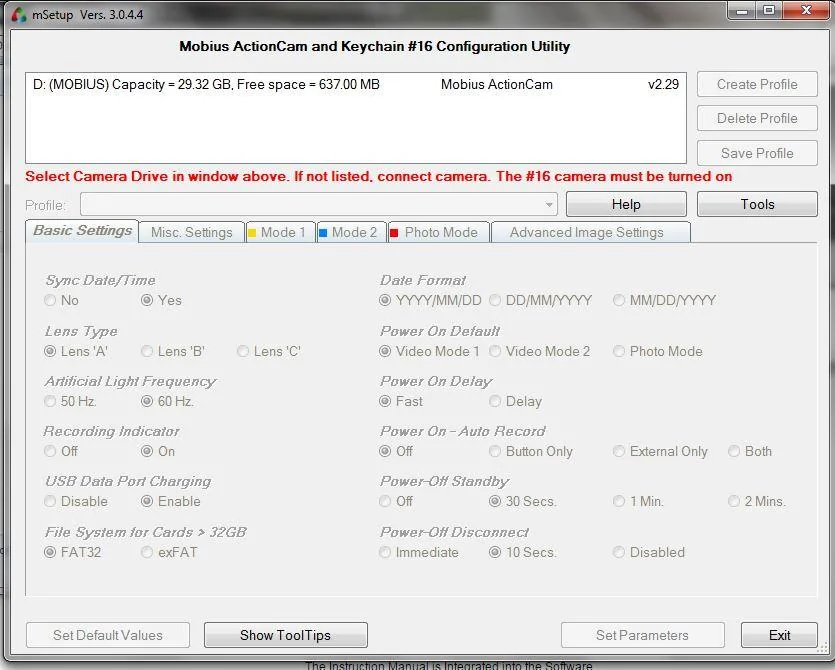The width and height of the screenshot is (835, 670).
Task: Click the Help button
Action: click(626, 205)
